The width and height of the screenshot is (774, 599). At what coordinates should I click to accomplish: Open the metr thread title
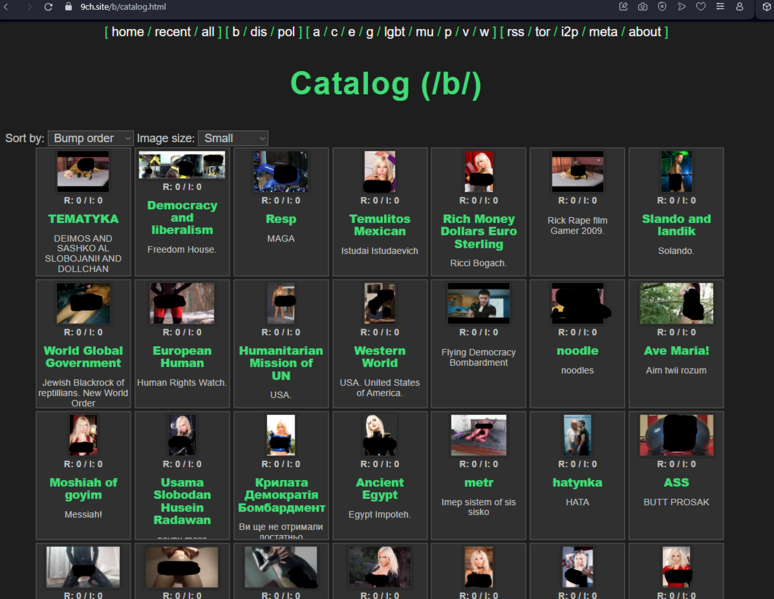[x=479, y=483]
